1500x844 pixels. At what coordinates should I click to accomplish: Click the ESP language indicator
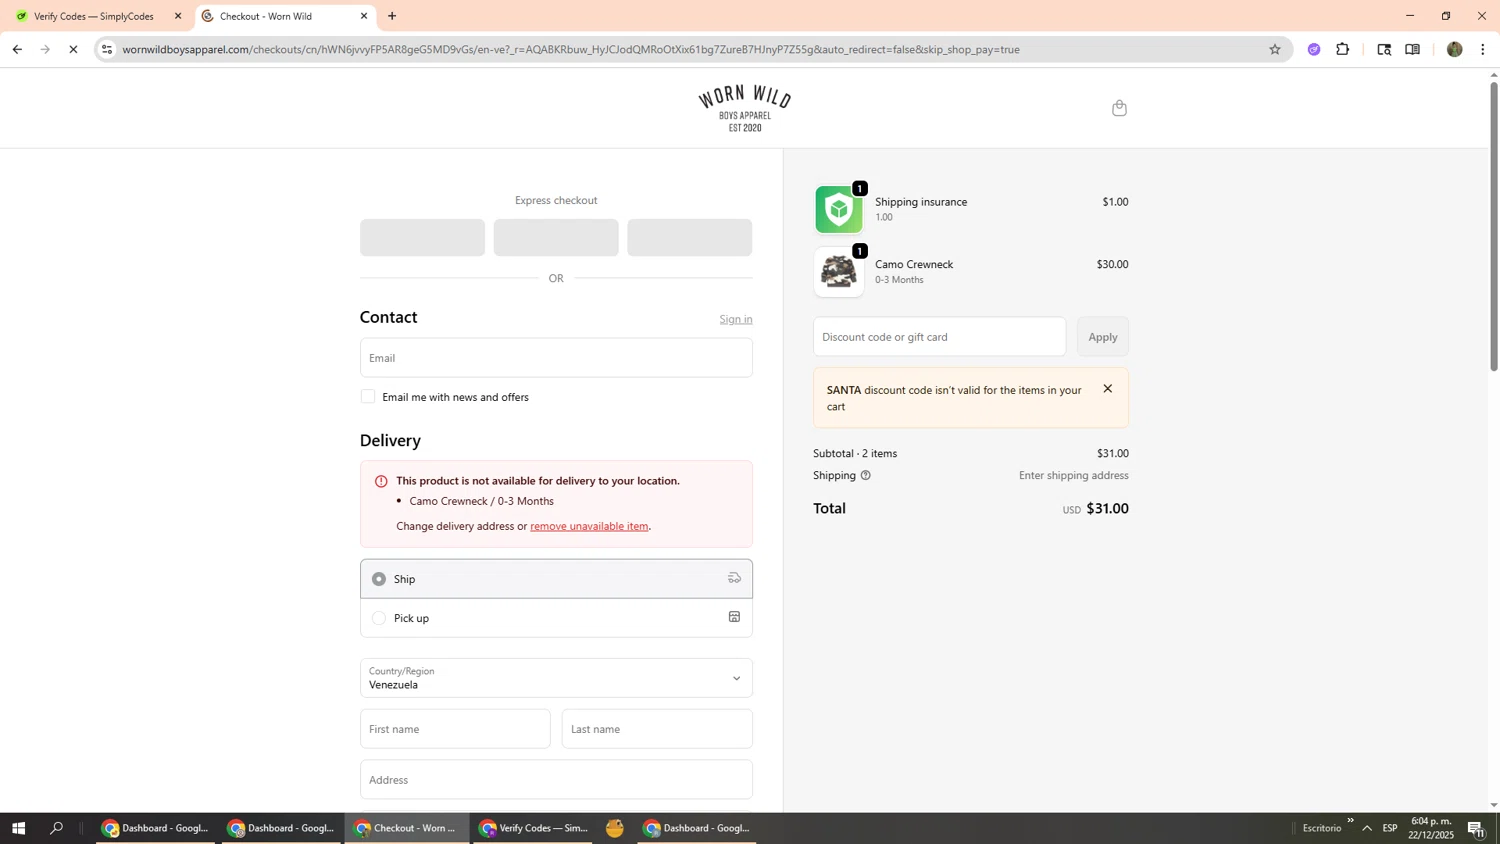[x=1390, y=828]
